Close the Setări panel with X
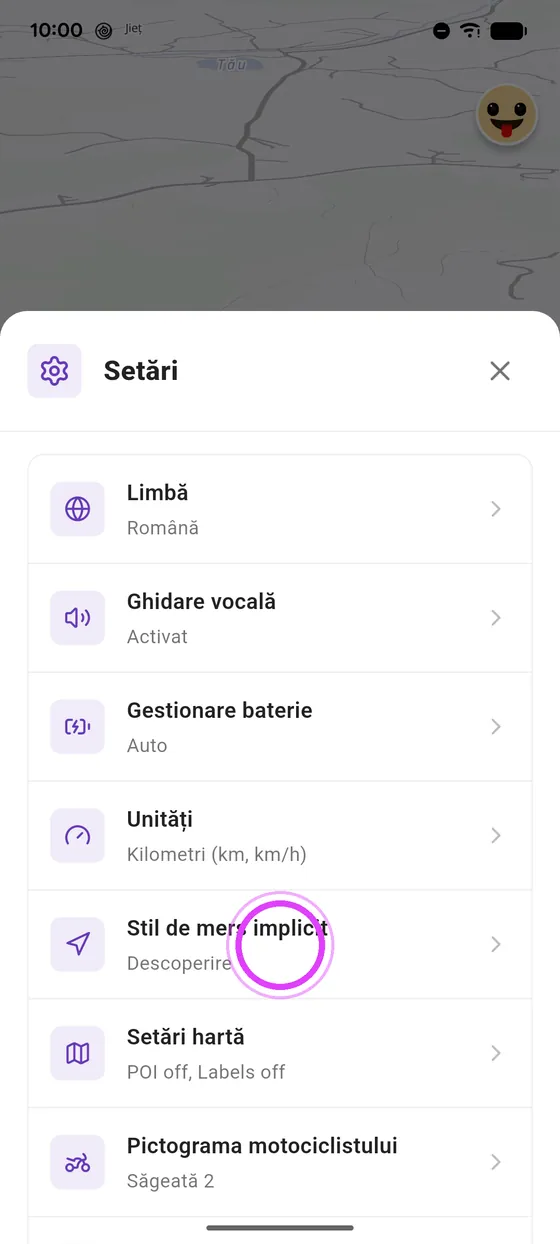560x1244 pixels. (x=500, y=371)
